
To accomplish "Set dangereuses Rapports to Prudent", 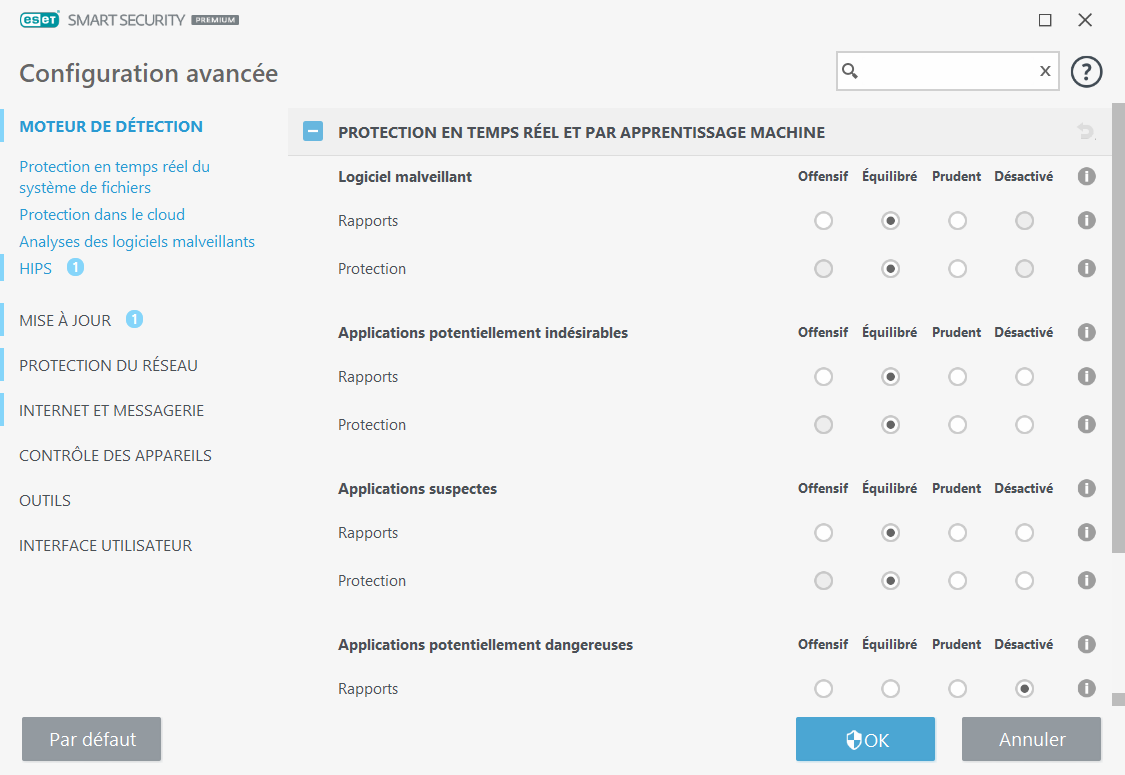I will pos(957,689).
